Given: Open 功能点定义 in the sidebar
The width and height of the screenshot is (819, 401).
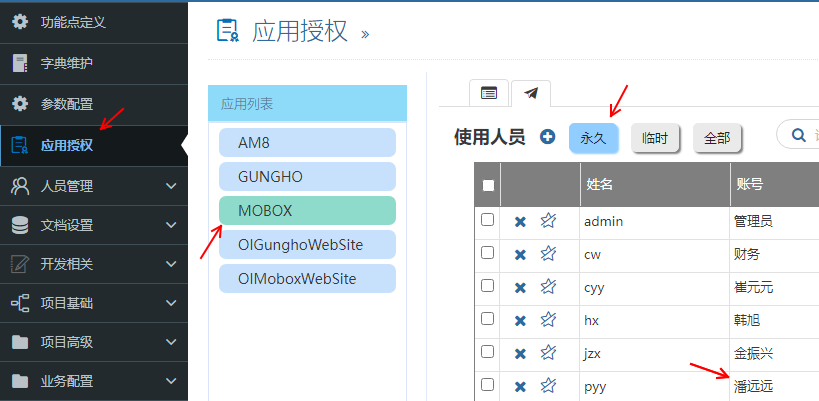Looking at the screenshot, I should (x=72, y=21).
